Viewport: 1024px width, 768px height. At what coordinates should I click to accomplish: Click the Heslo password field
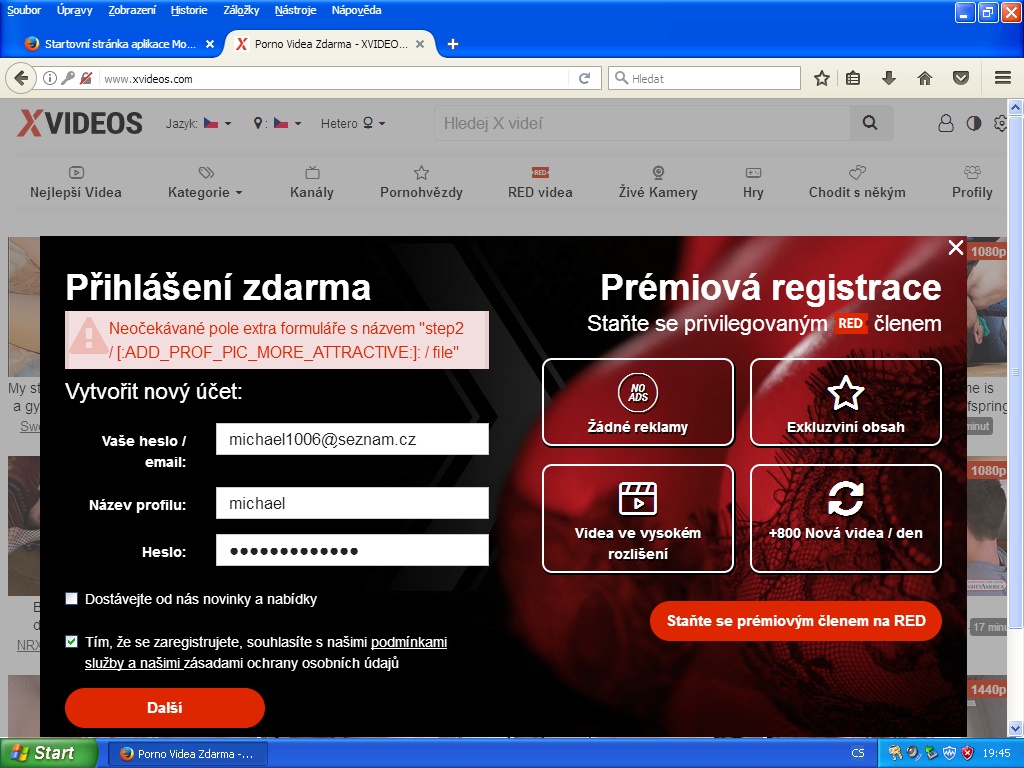[x=352, y=550]
